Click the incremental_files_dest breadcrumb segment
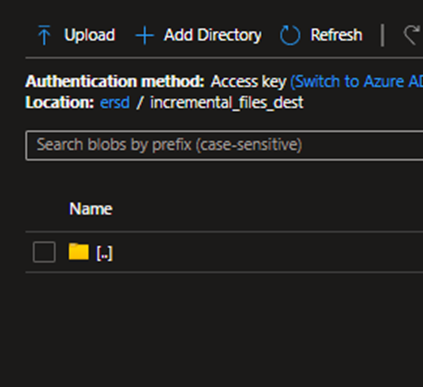 (227, 103)
